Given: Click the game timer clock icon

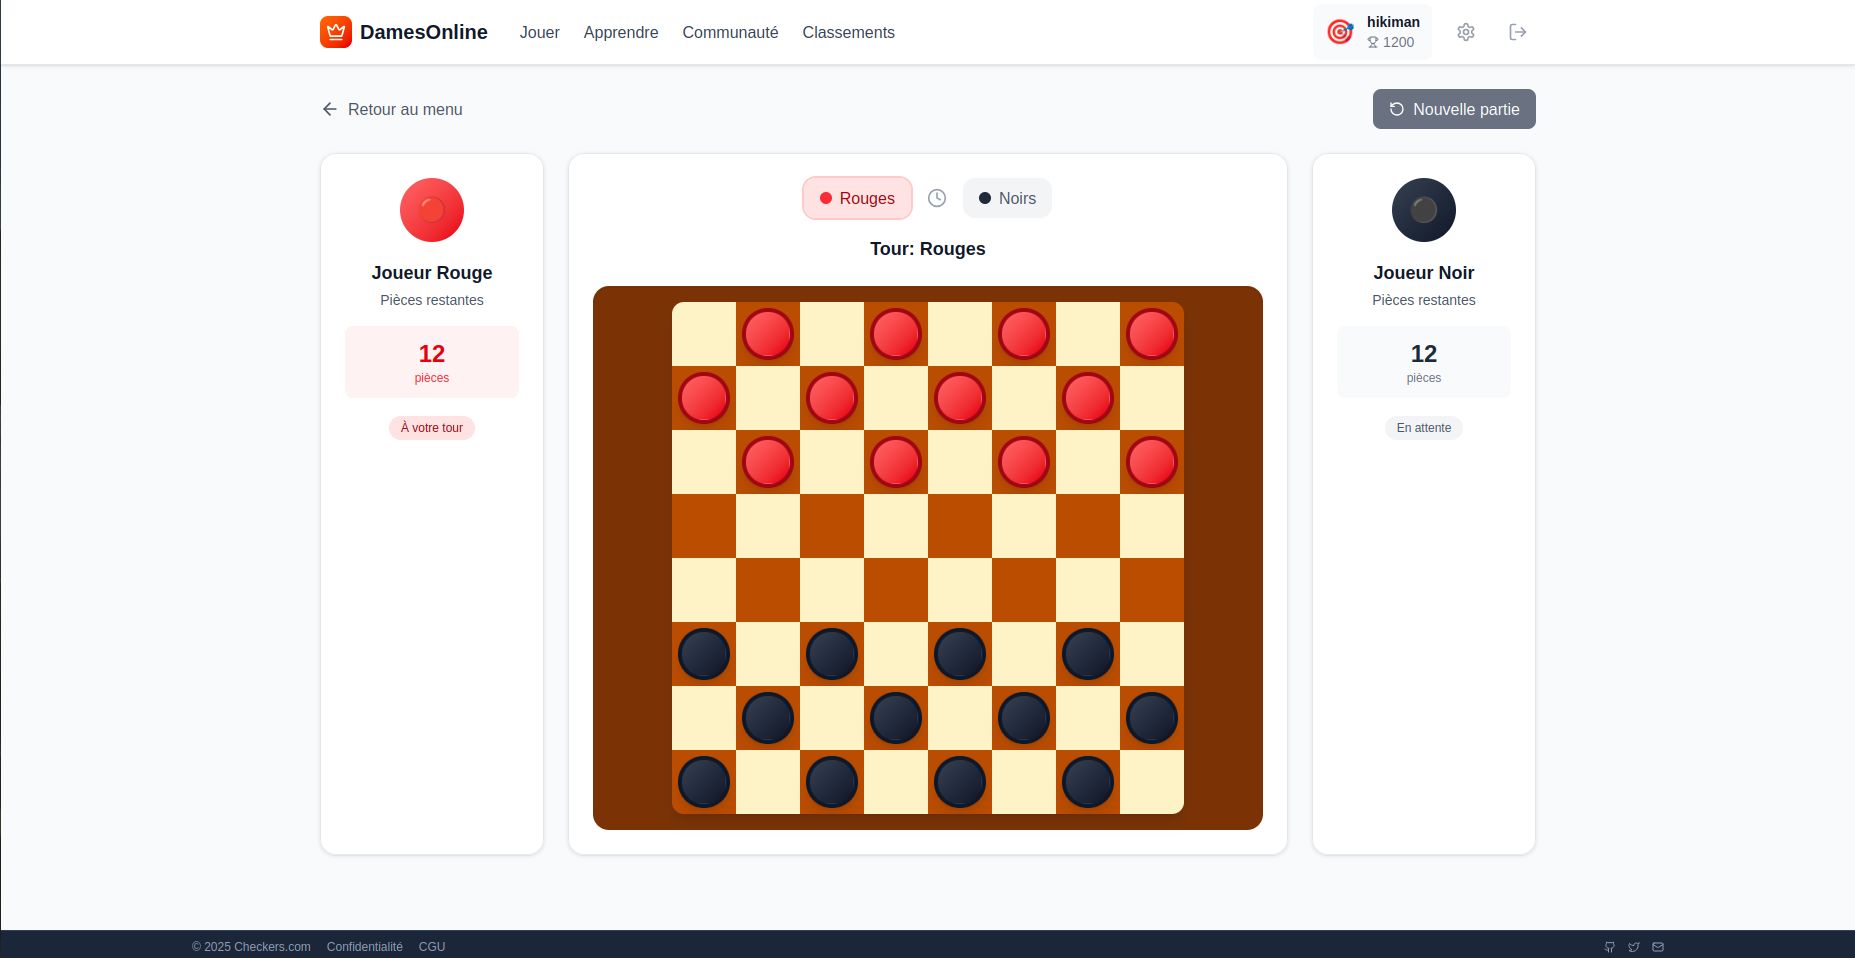Looking at the screenshot, I should coord(937,198).
